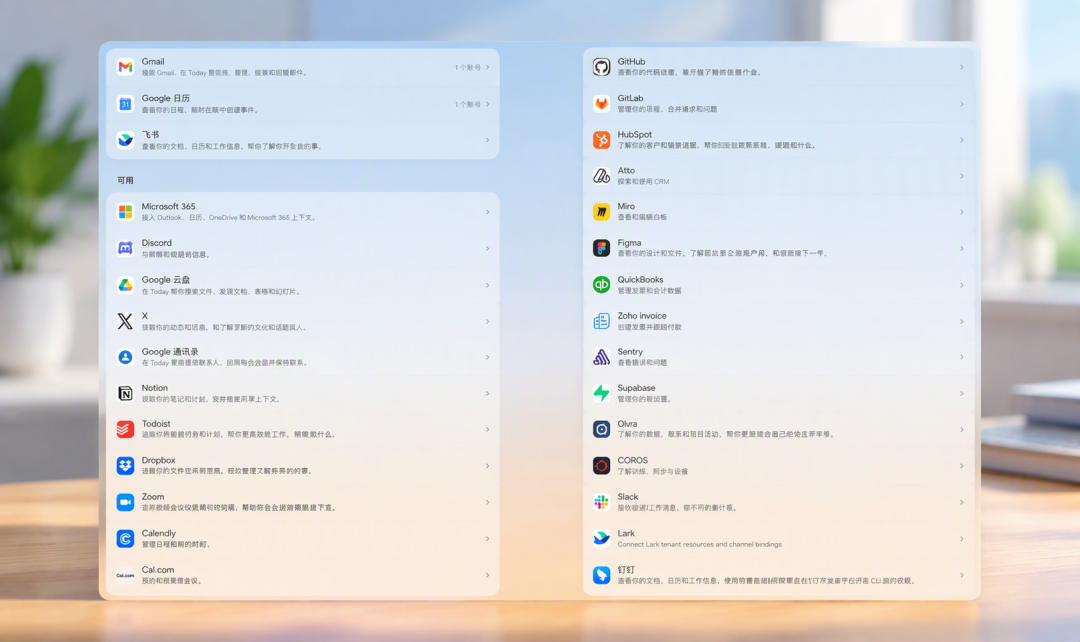Select the Google 日历 calendar icon
Viewport: 1080px width, 642px height.
(125, 104)
